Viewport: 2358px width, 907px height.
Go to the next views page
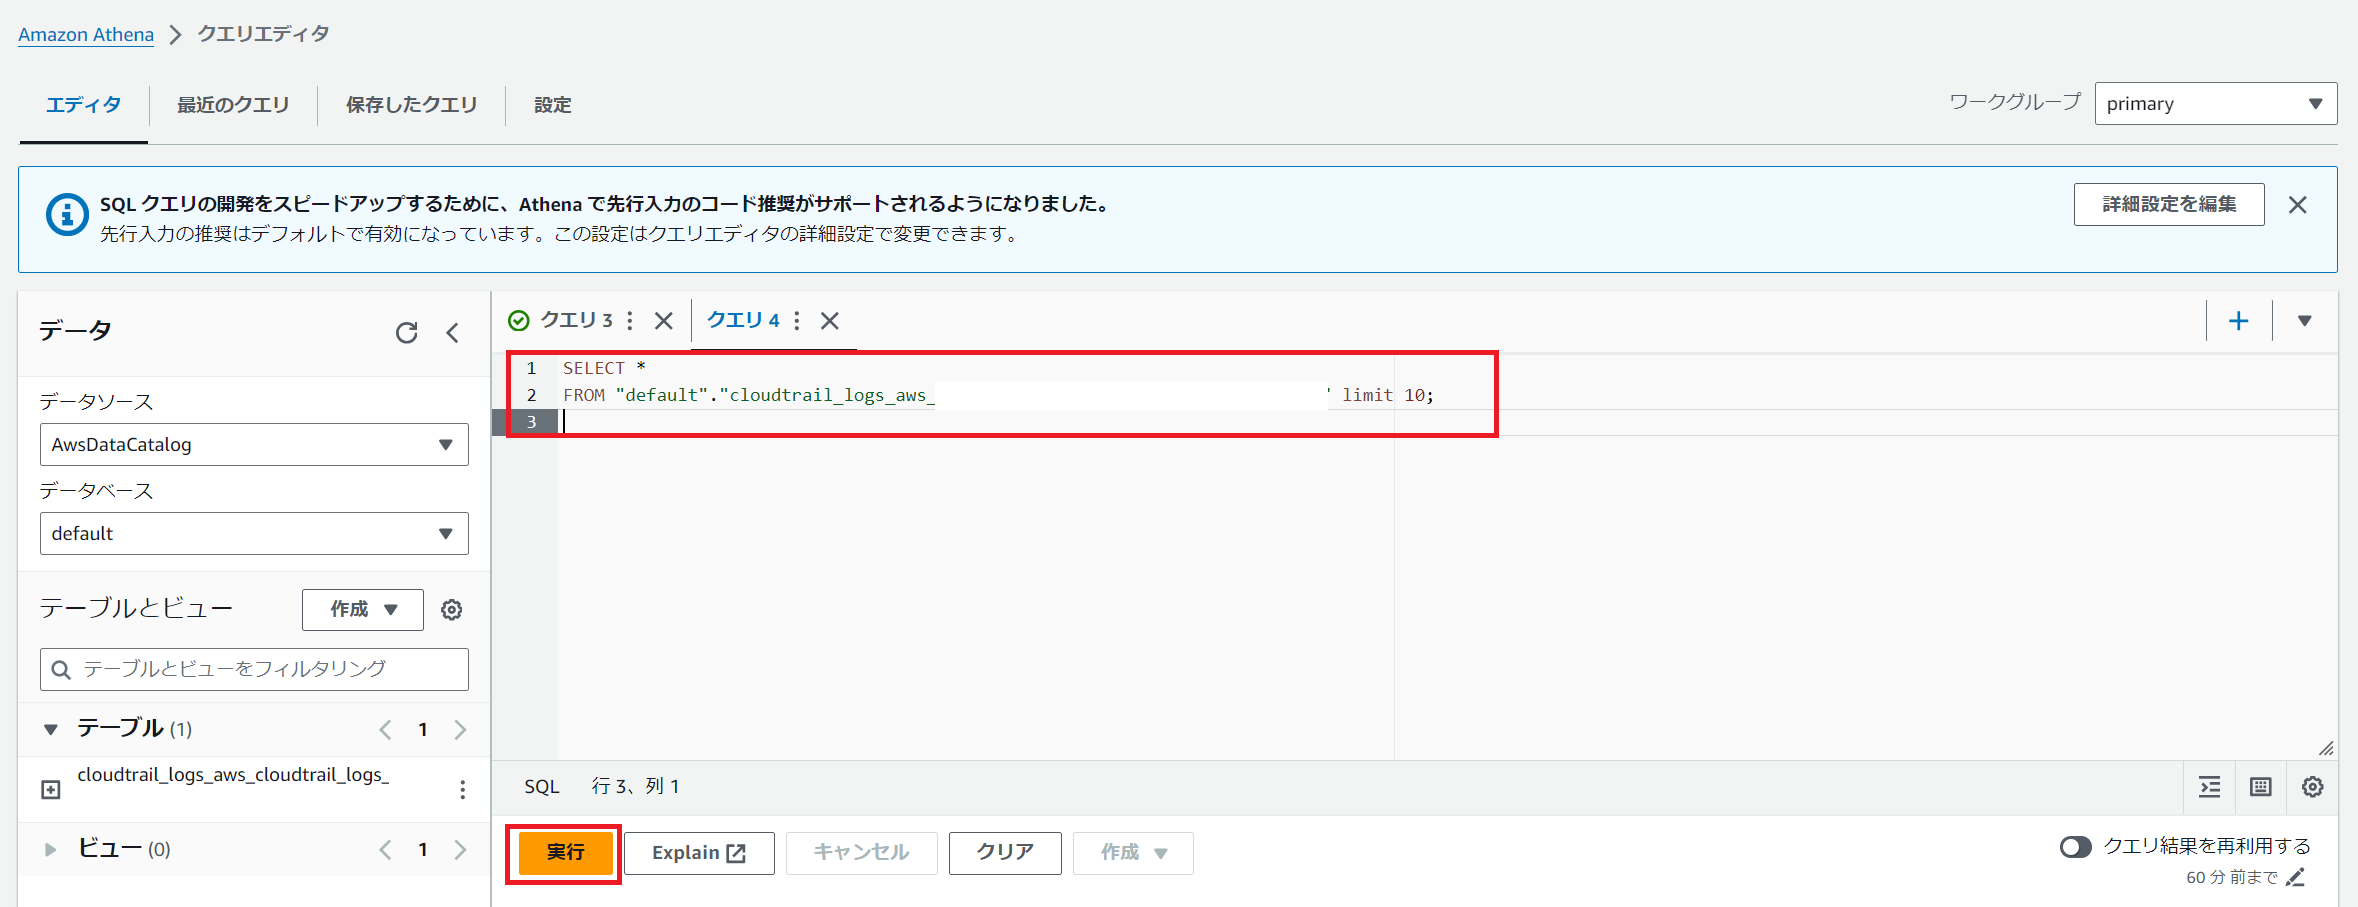coord(460,850)
